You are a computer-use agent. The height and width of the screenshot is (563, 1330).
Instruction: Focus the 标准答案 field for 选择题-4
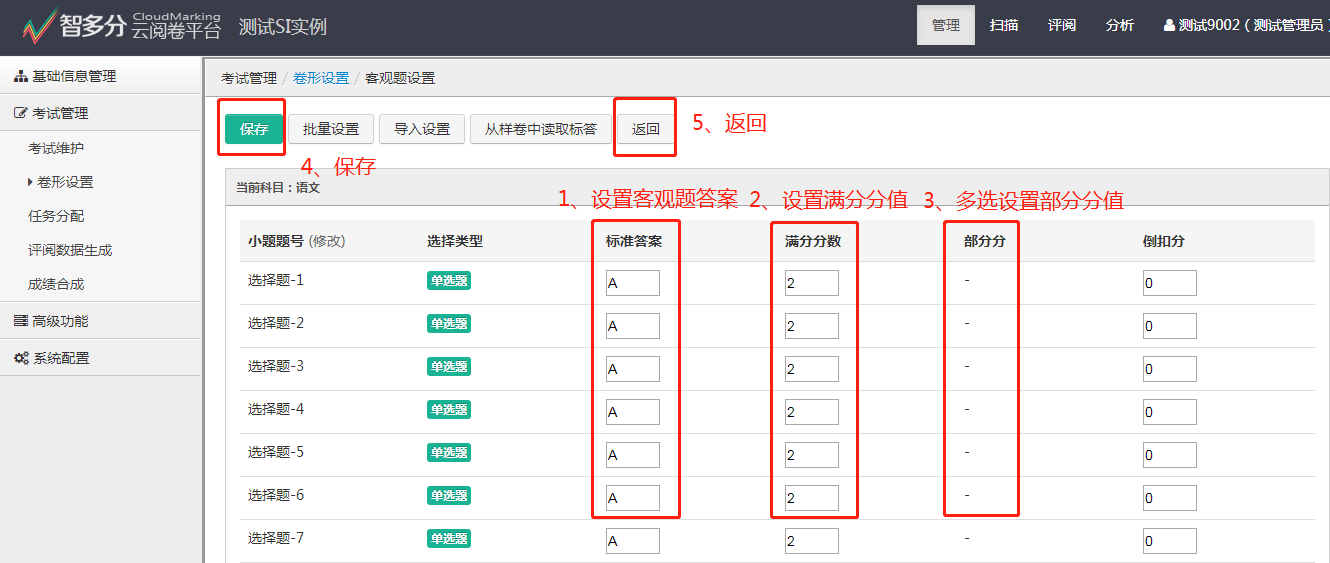(633, 412)
